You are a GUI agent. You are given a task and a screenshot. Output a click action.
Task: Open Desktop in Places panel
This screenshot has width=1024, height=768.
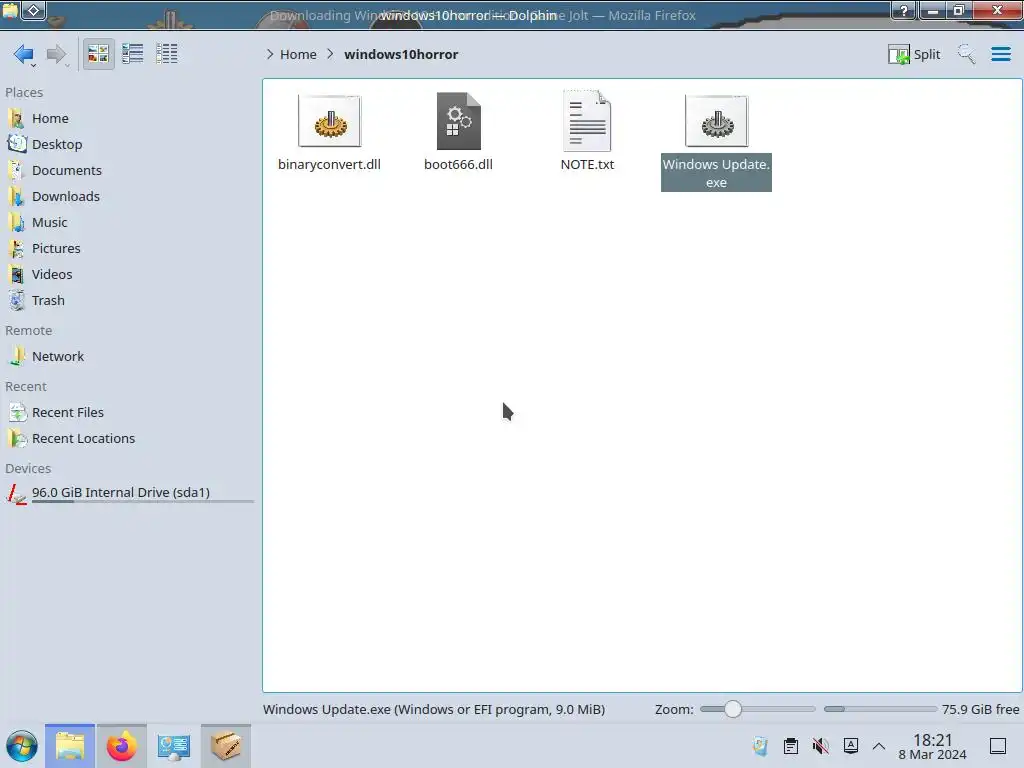pos(129,144)
